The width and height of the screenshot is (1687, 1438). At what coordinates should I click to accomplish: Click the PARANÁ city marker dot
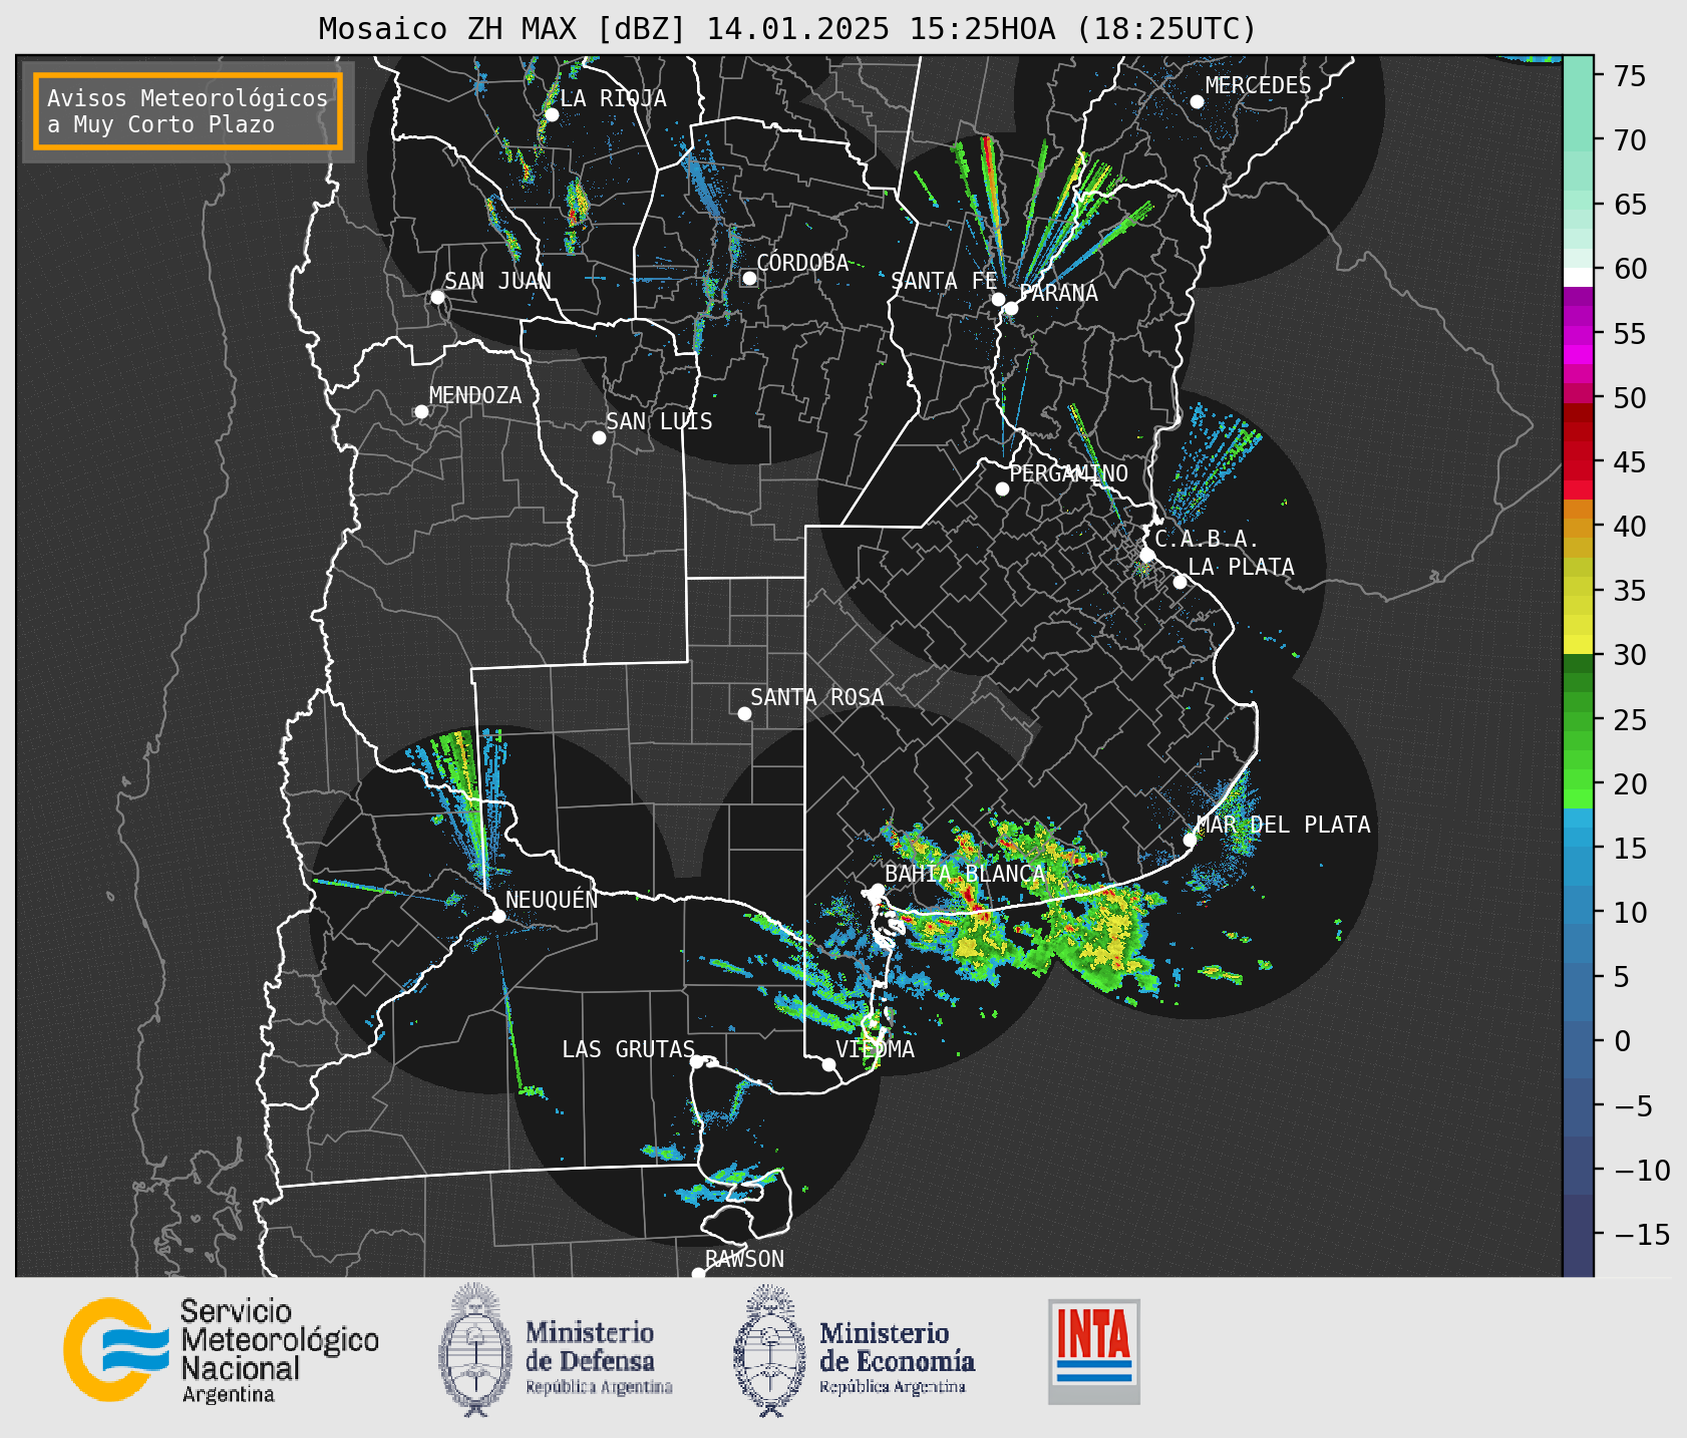click(x=1011, y=308)
